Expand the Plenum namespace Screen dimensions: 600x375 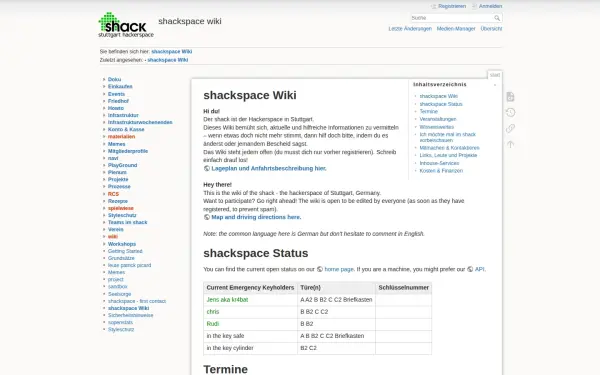pyautogui.click(x=117, y=172)
